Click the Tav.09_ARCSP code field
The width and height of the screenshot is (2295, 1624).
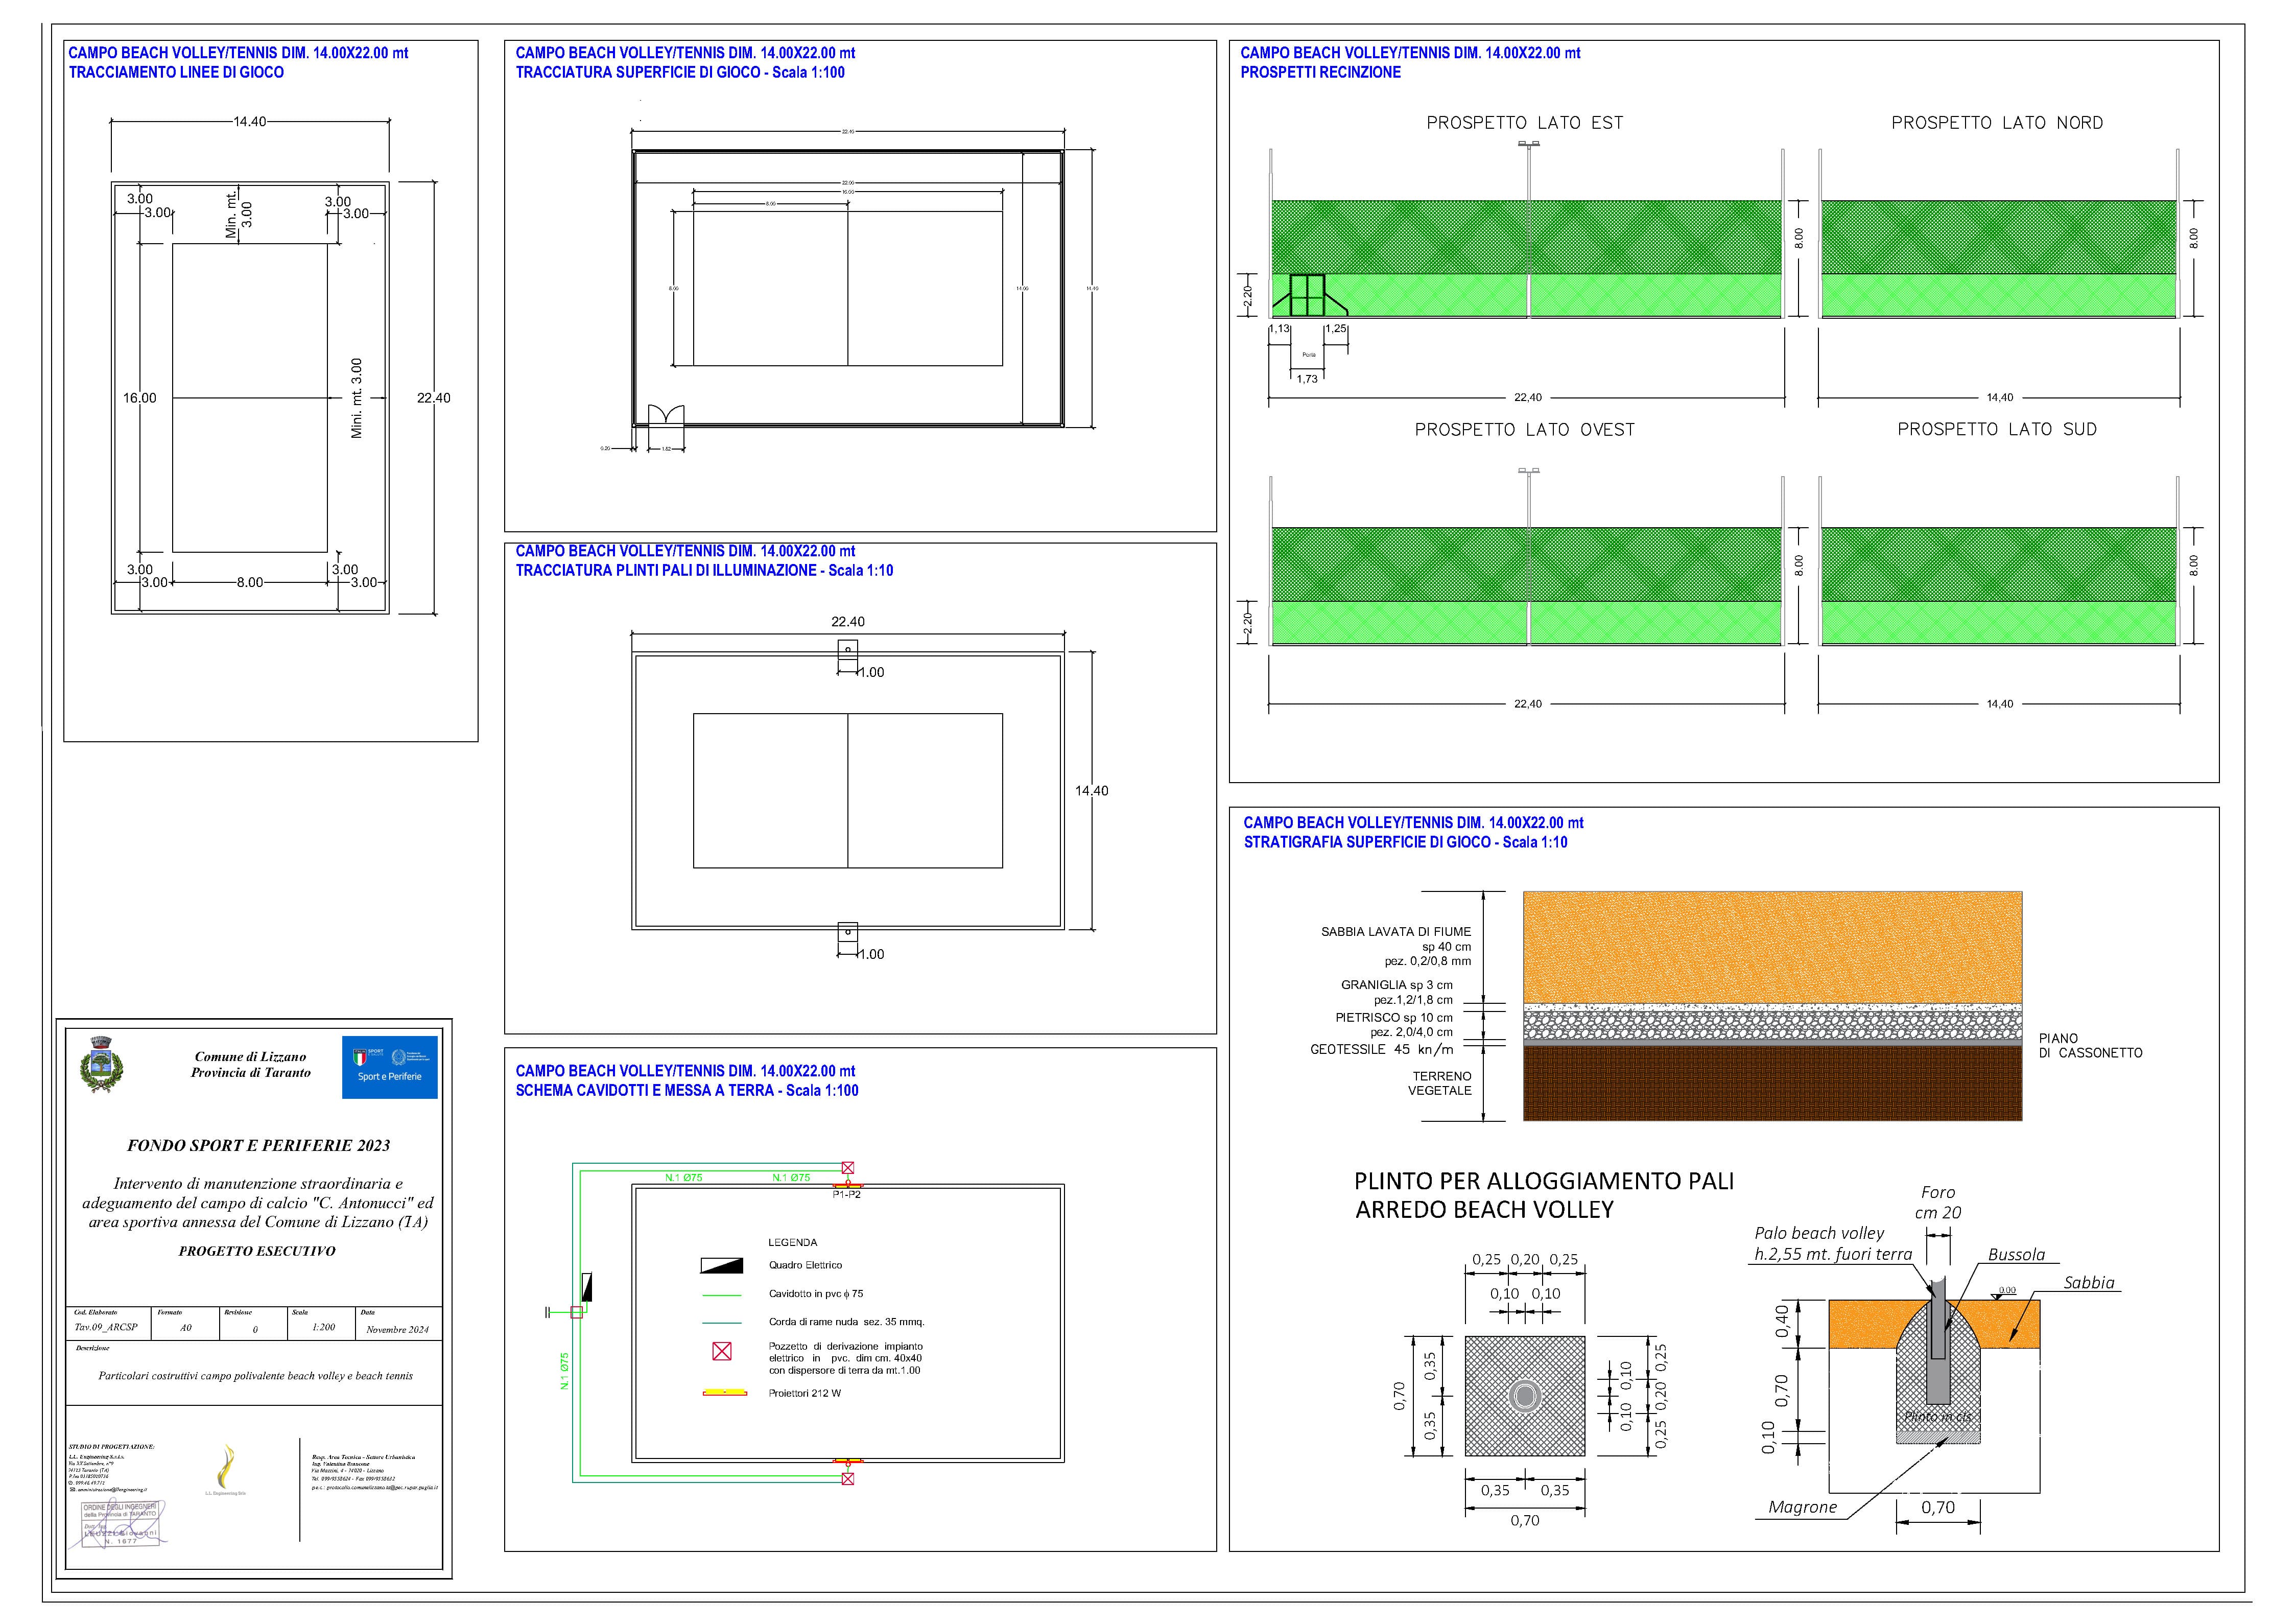coord(106,1327)
